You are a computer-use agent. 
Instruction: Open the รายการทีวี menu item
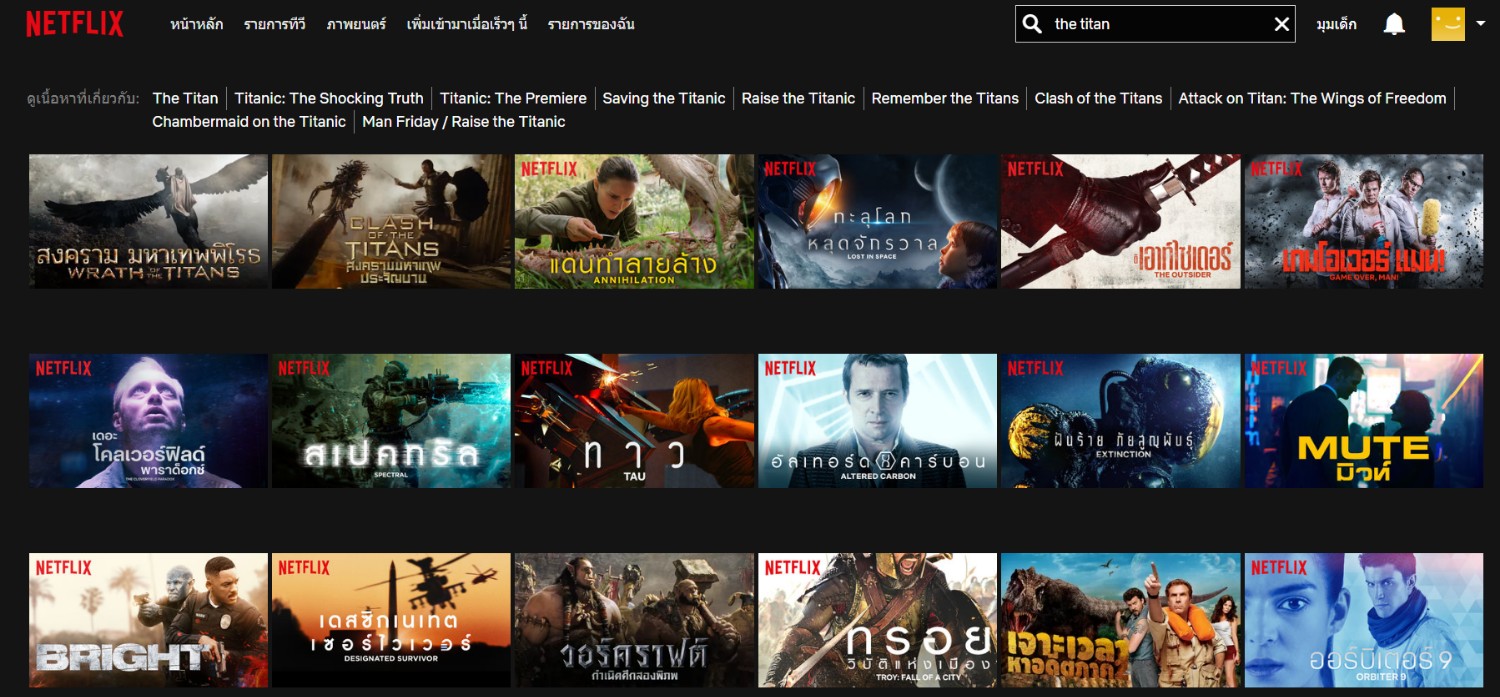click(x=275, y=24)
